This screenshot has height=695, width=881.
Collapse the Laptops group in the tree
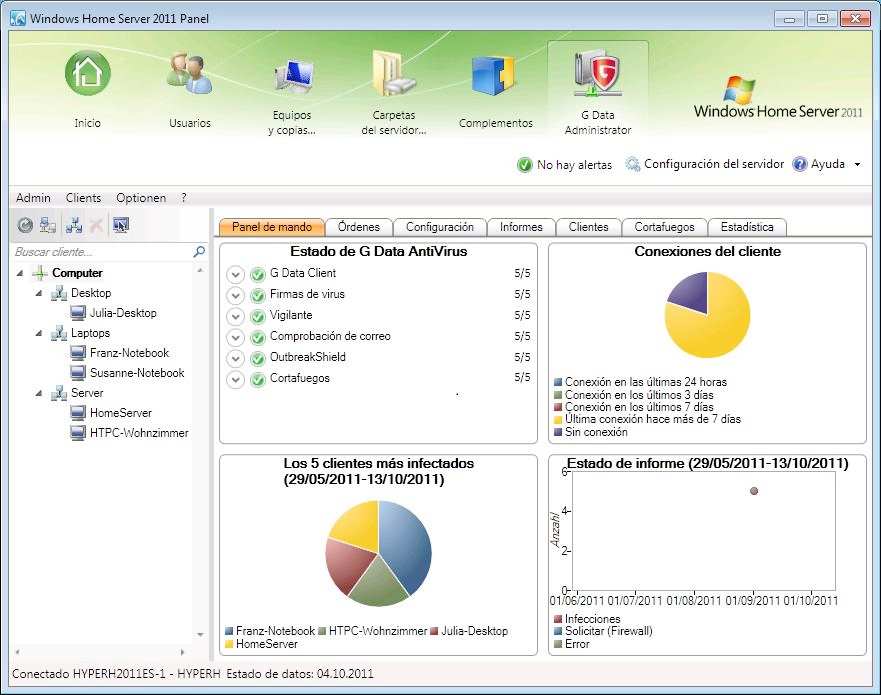(x=39, y=333)
